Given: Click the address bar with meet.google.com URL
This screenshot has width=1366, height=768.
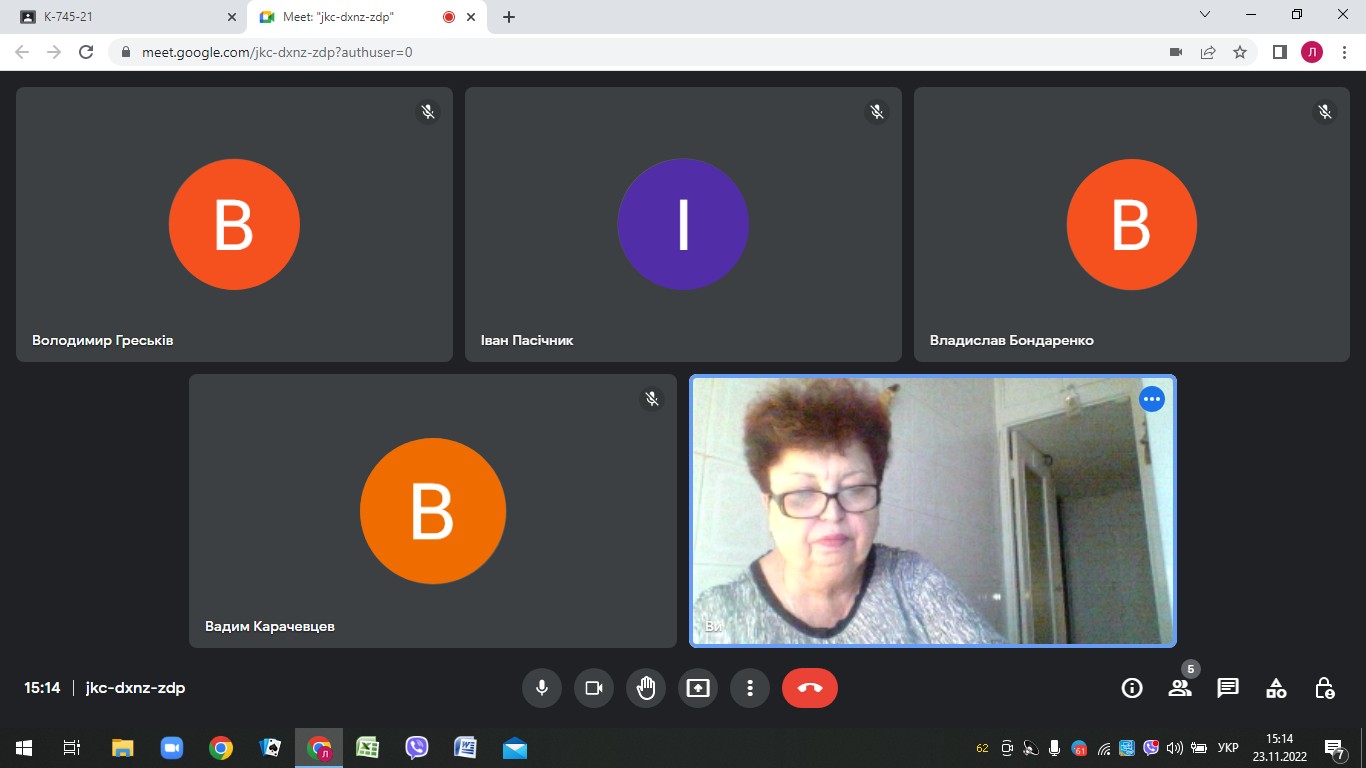Looking at the screenshot, I should click(x=640, y=52).
